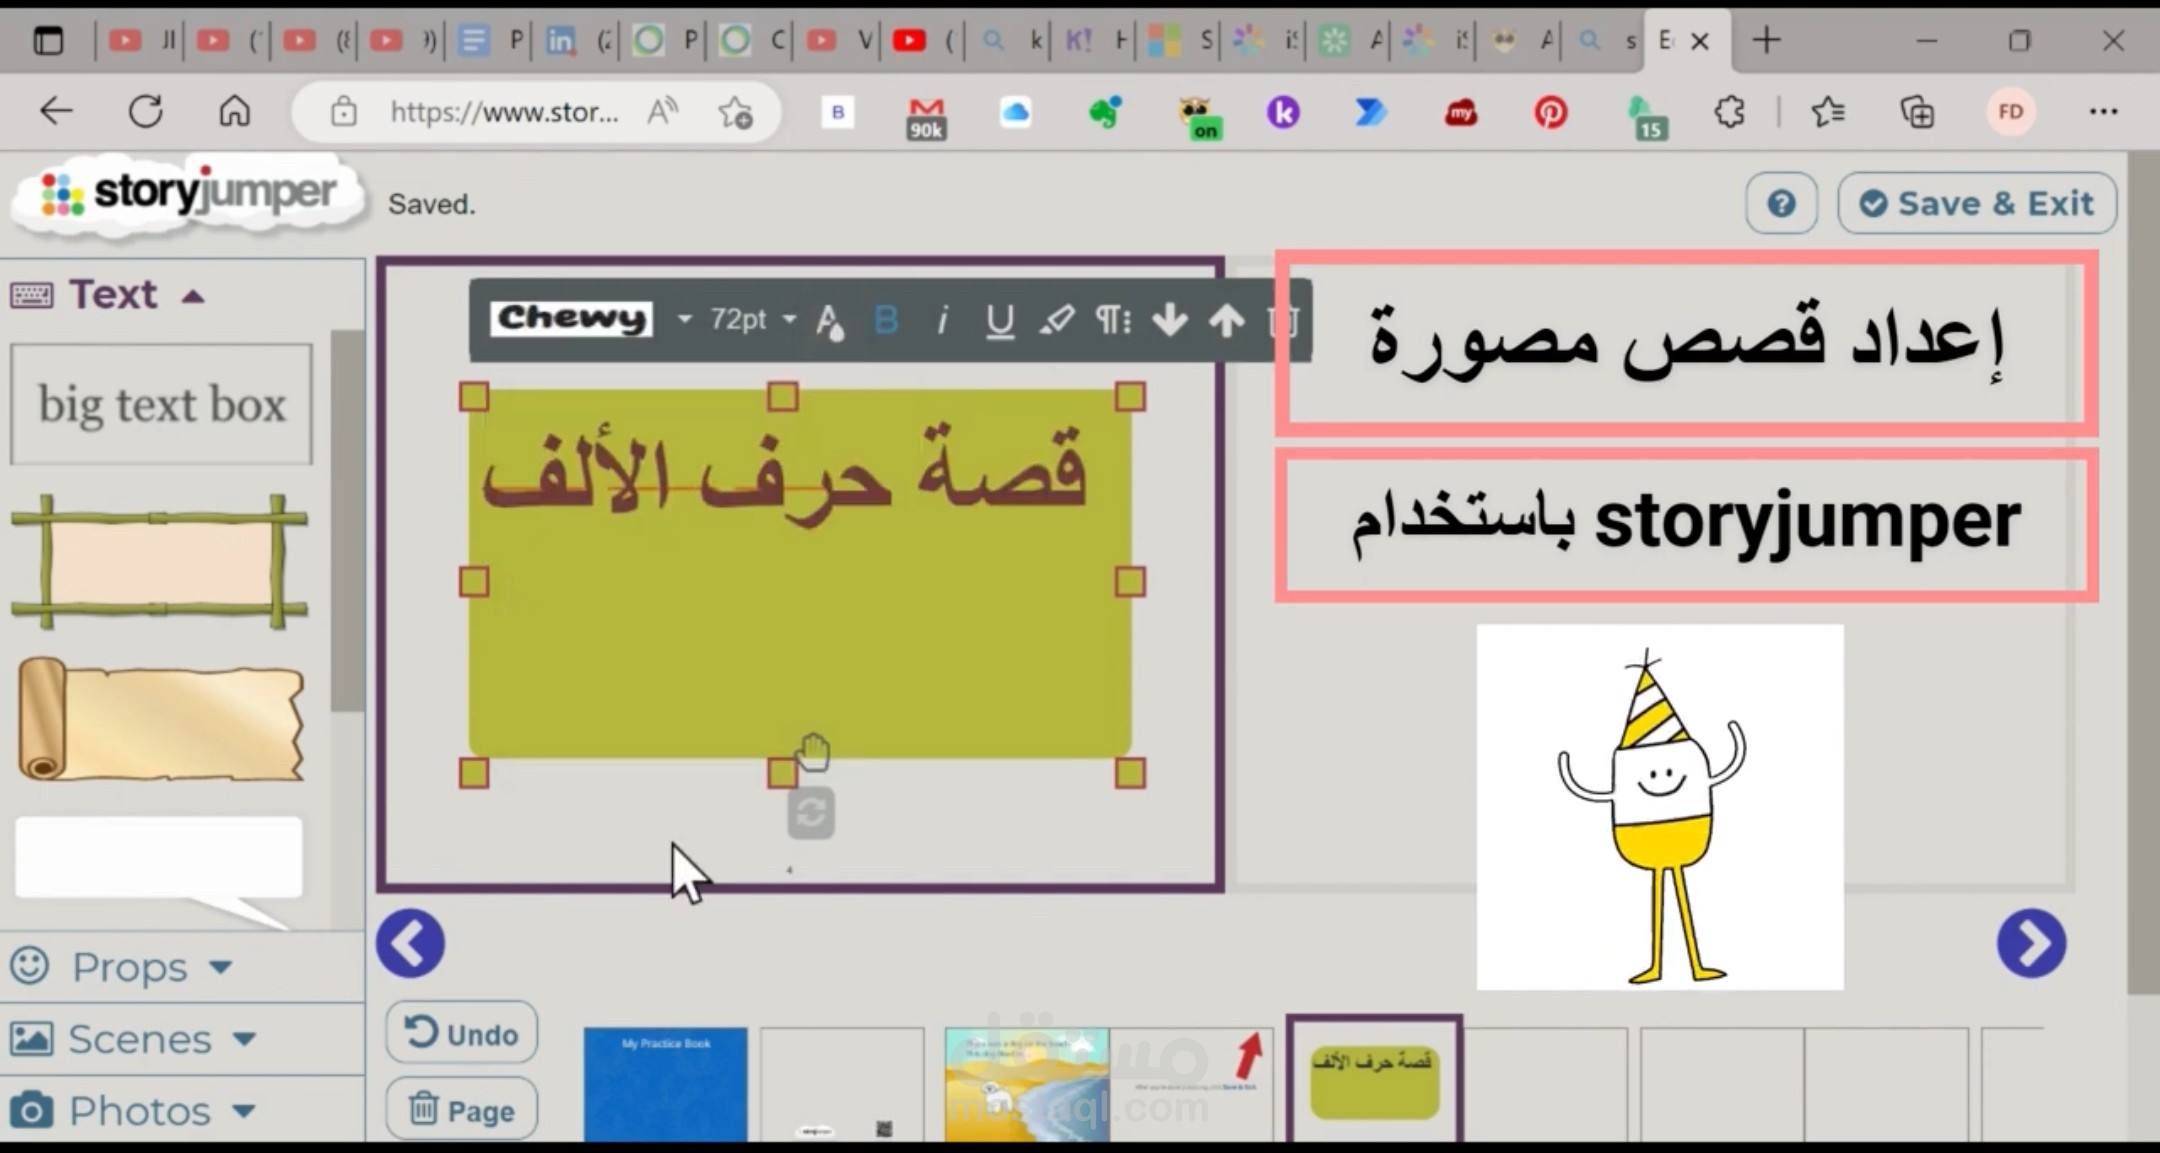Go to next page with right arrow
The image size is (2160, 1153).
point(2031,943)
